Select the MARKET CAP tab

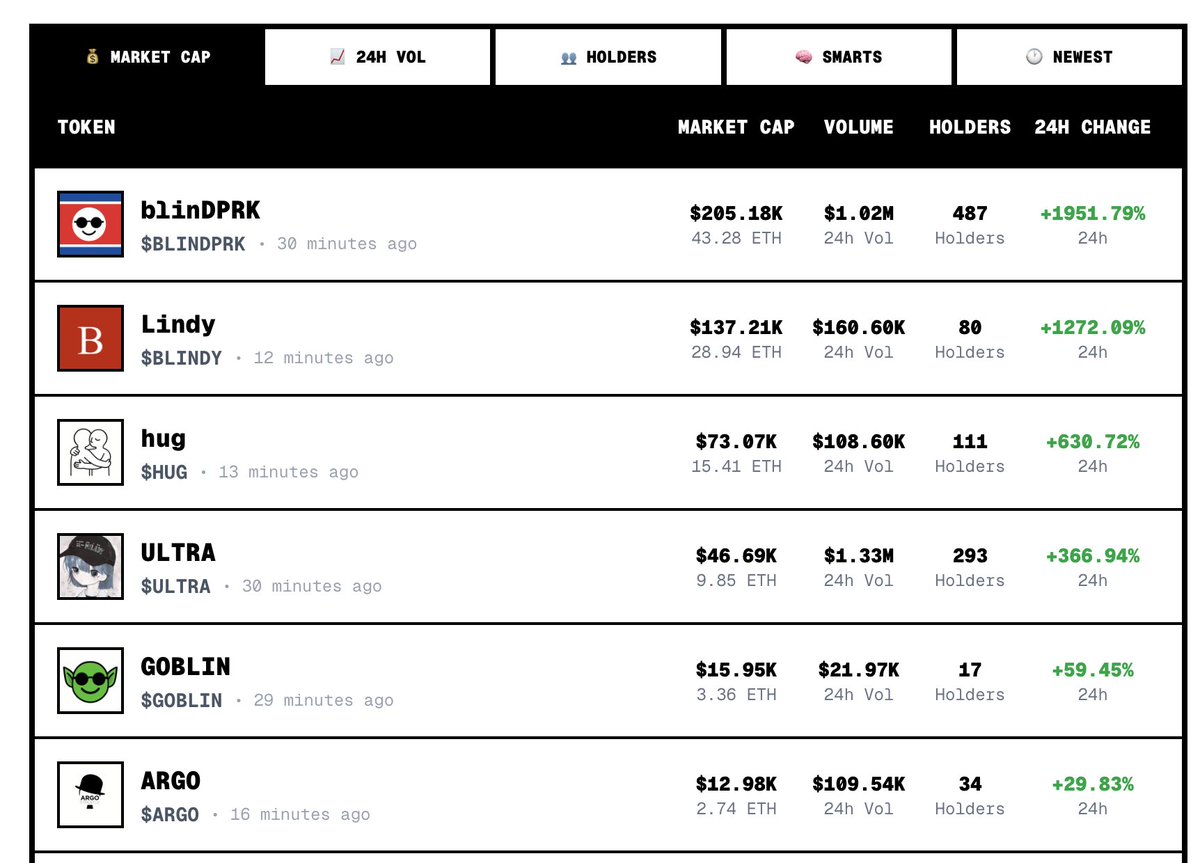click(x=149, y=57)
